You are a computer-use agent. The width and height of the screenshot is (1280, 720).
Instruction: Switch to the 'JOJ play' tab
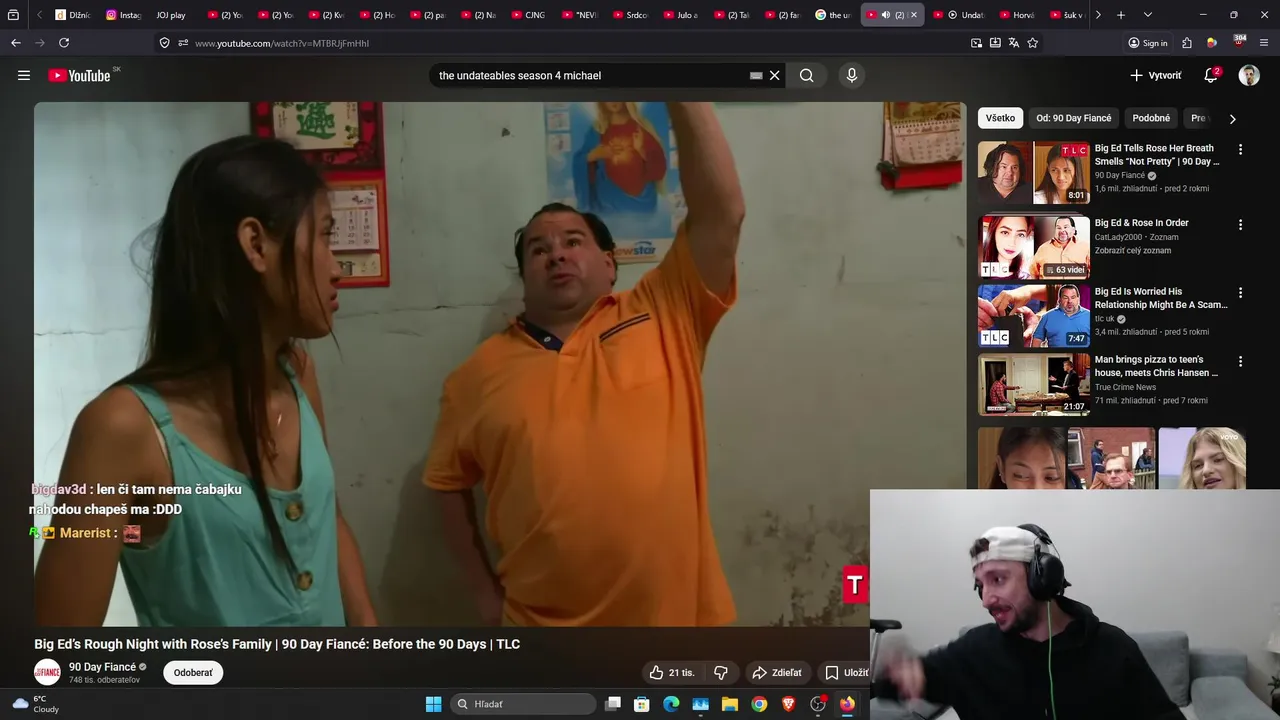point(172,15)
